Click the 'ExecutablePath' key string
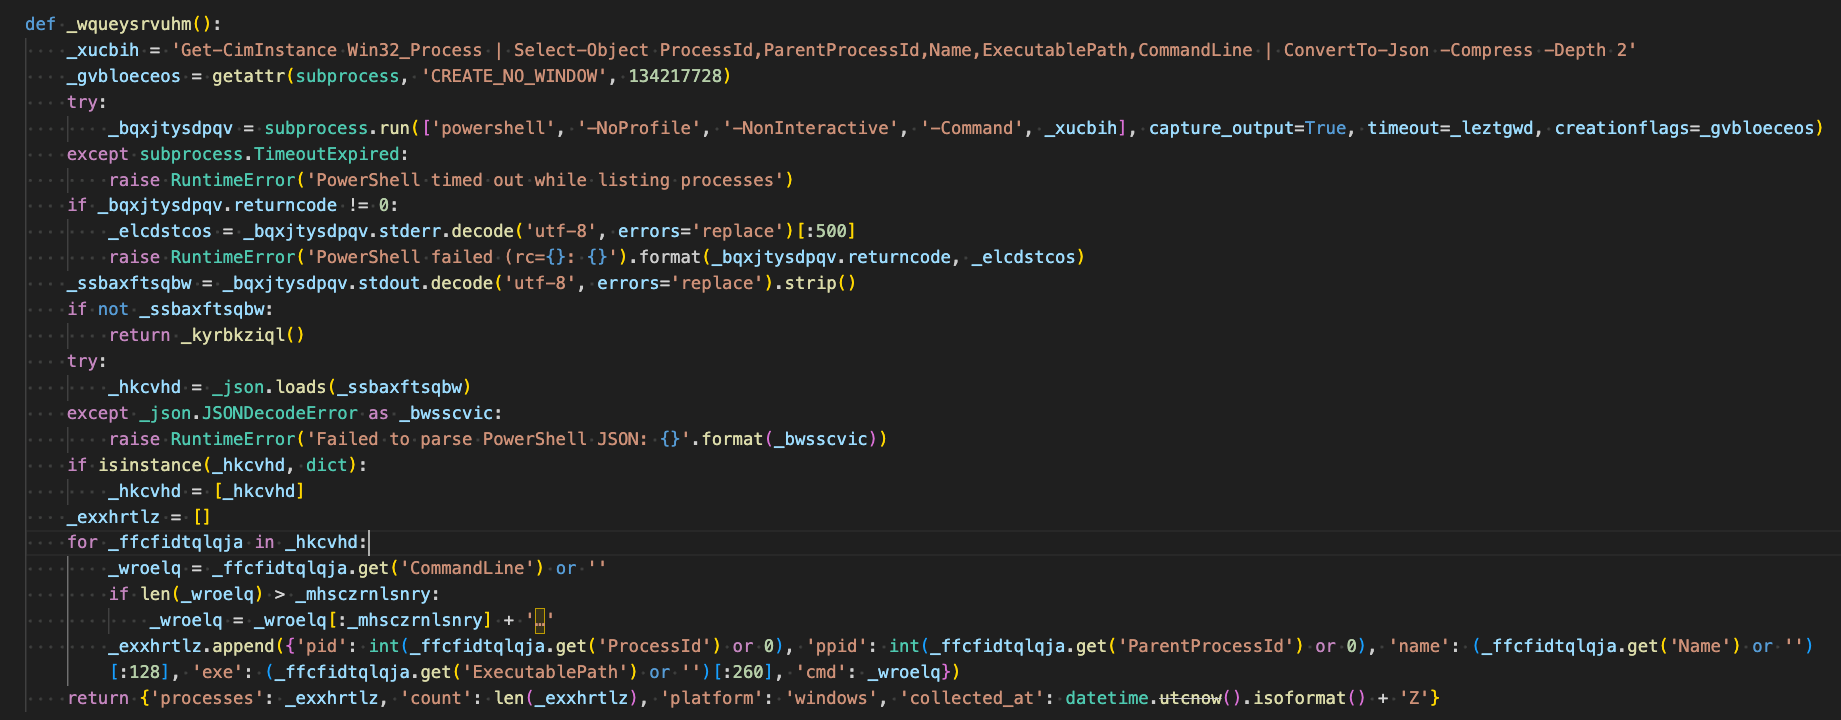This screenshot has width=1841, height=720. (545, 672)
